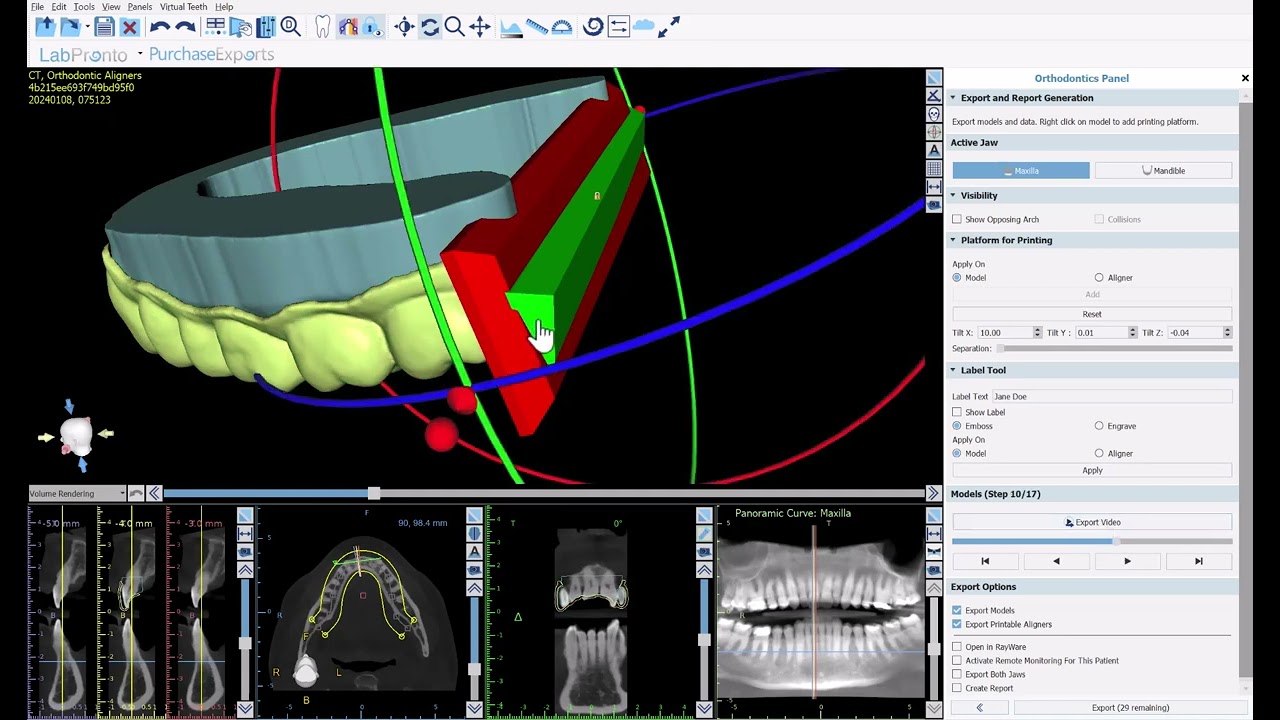
Task: Click the magnifier Q search icon
Action: pyautogui.click(x=291, y=27)
